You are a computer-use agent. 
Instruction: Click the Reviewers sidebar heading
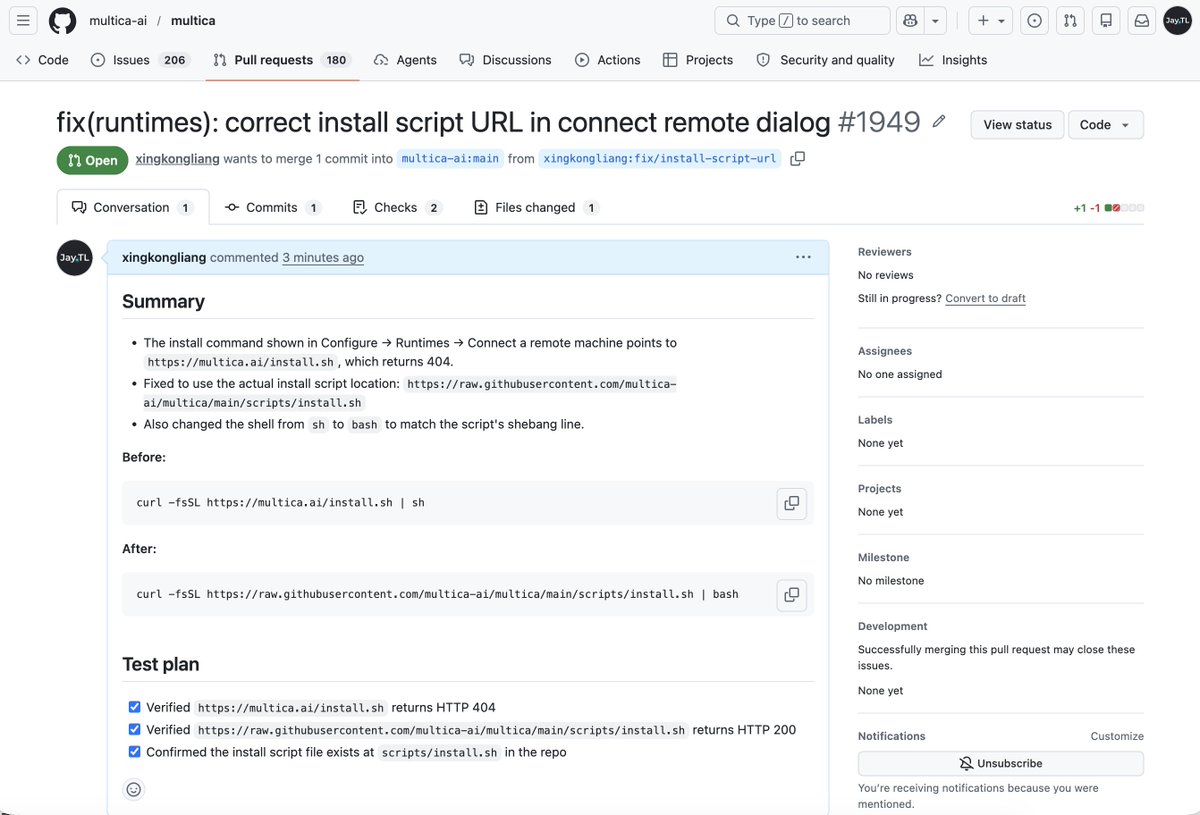(885, 252)
